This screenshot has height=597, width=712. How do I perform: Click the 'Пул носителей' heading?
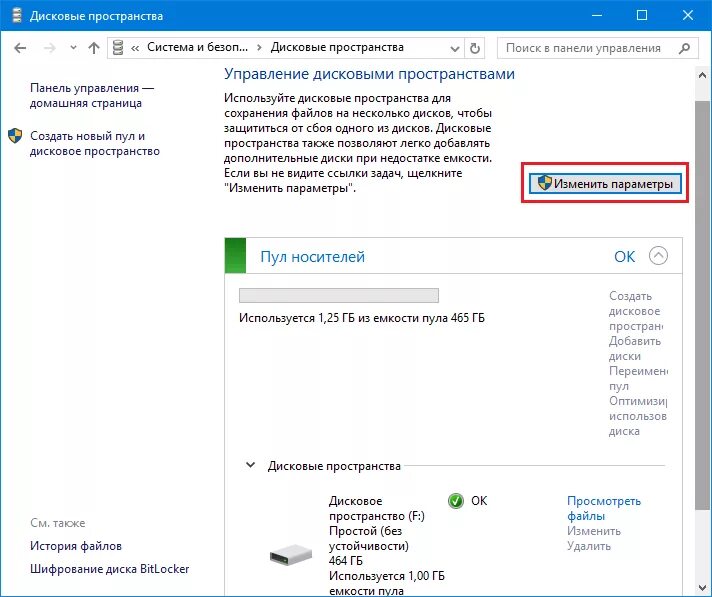coord(312,257)
